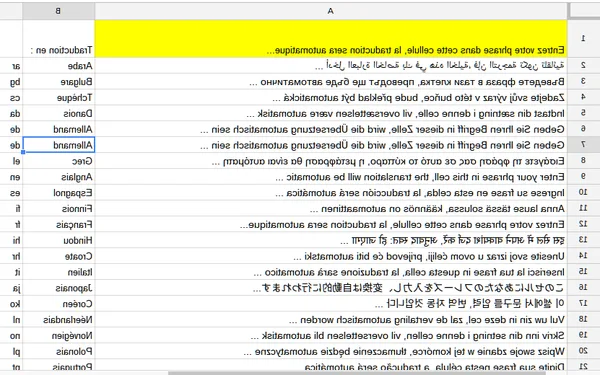
Task: Click the 'es' language code cell
Action: coord(11,192)
